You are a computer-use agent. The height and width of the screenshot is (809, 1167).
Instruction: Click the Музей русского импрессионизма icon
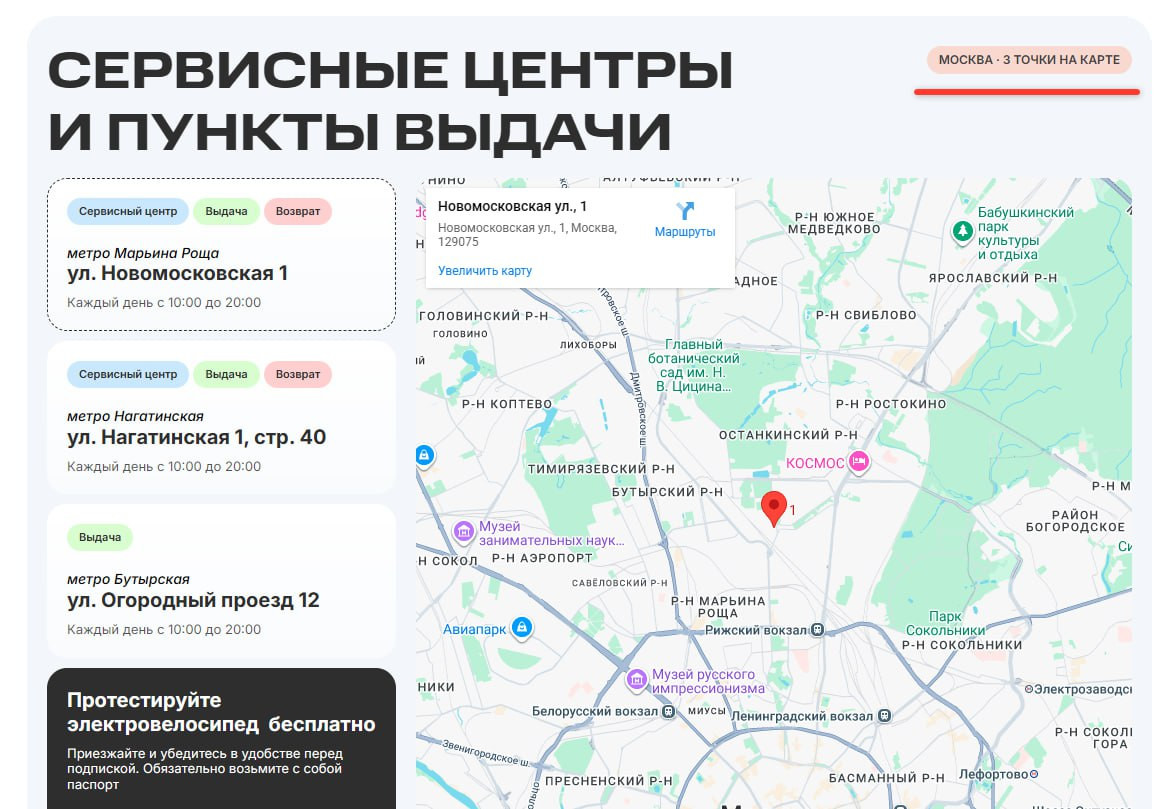click(x=636, y=679)
